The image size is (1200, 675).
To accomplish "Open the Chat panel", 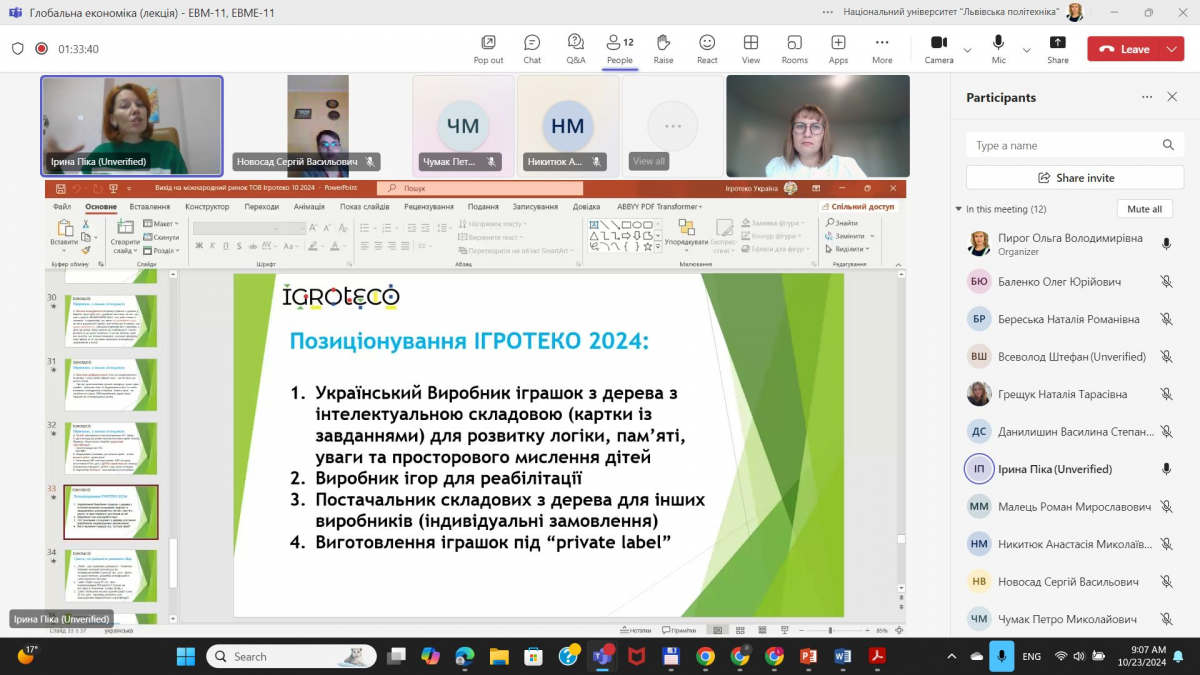I will [x=532, y=48].
